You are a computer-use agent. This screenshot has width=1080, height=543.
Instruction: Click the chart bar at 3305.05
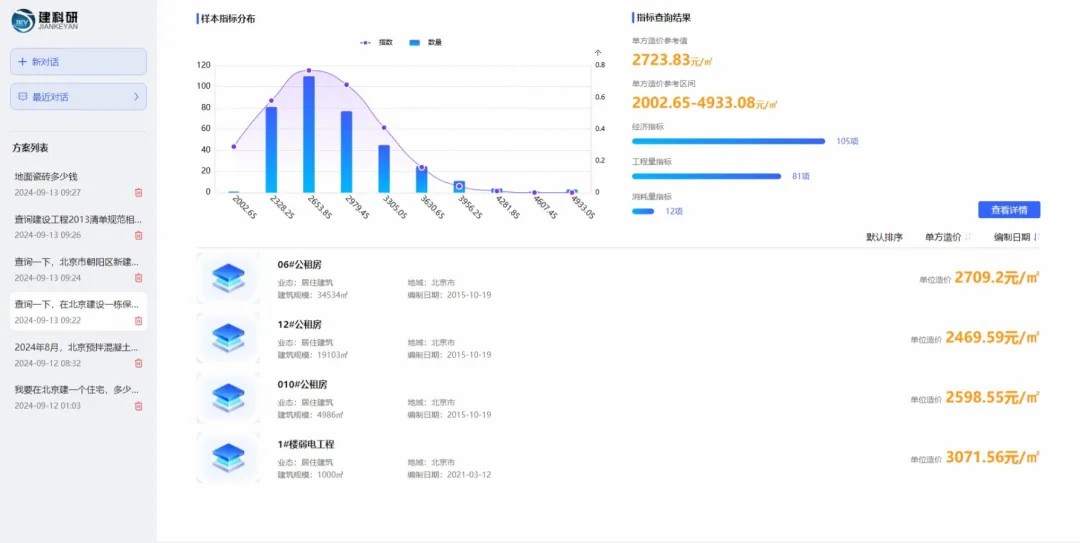pos(384,169)
